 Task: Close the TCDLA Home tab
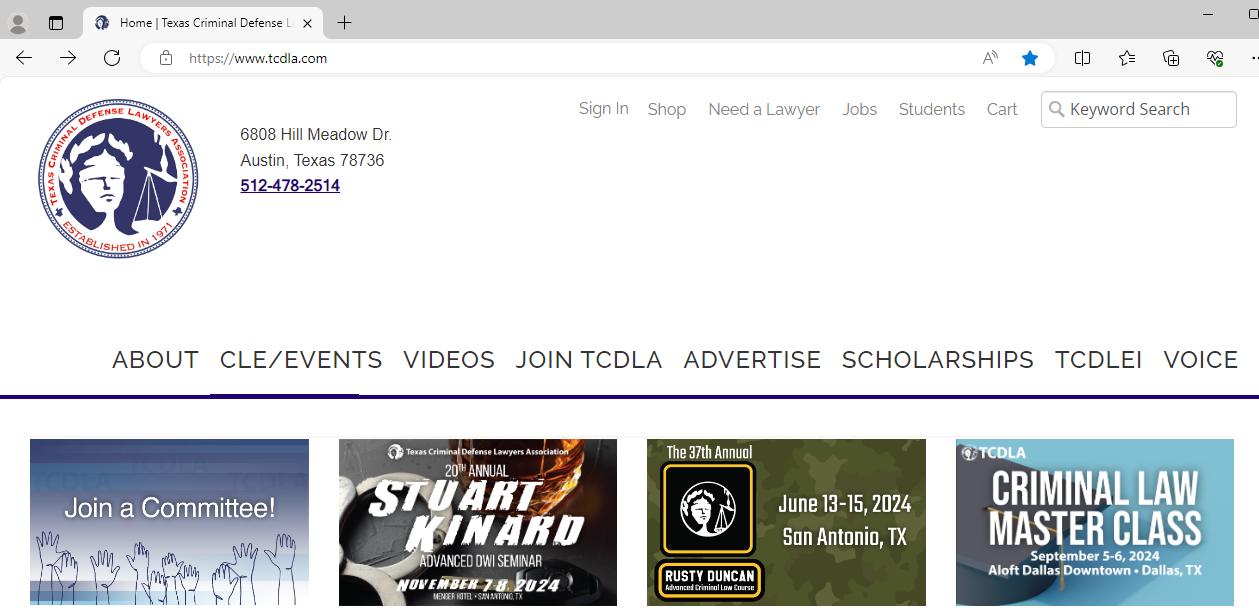pos(307,23)
